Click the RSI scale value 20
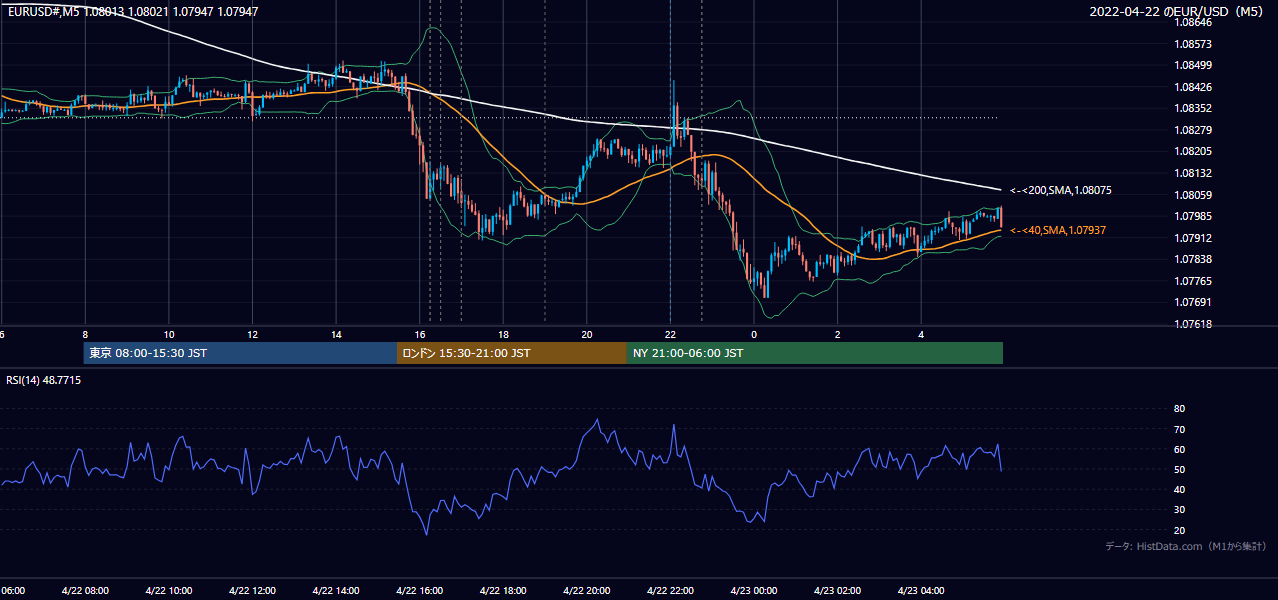The width and height of the screenshot is (1278, 600). tap(1179, 530)
